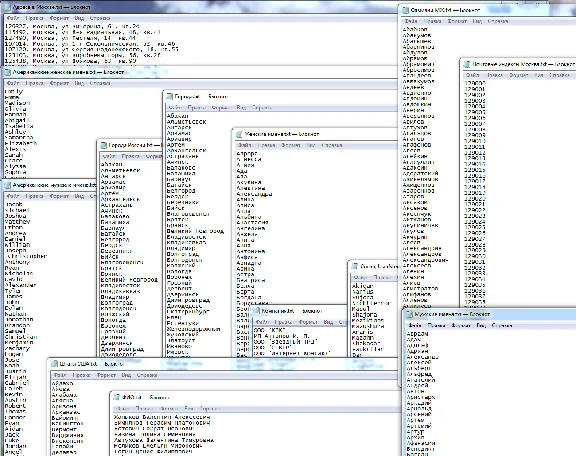Open Формат menu in Женские имена window

[x=291, y=146]
